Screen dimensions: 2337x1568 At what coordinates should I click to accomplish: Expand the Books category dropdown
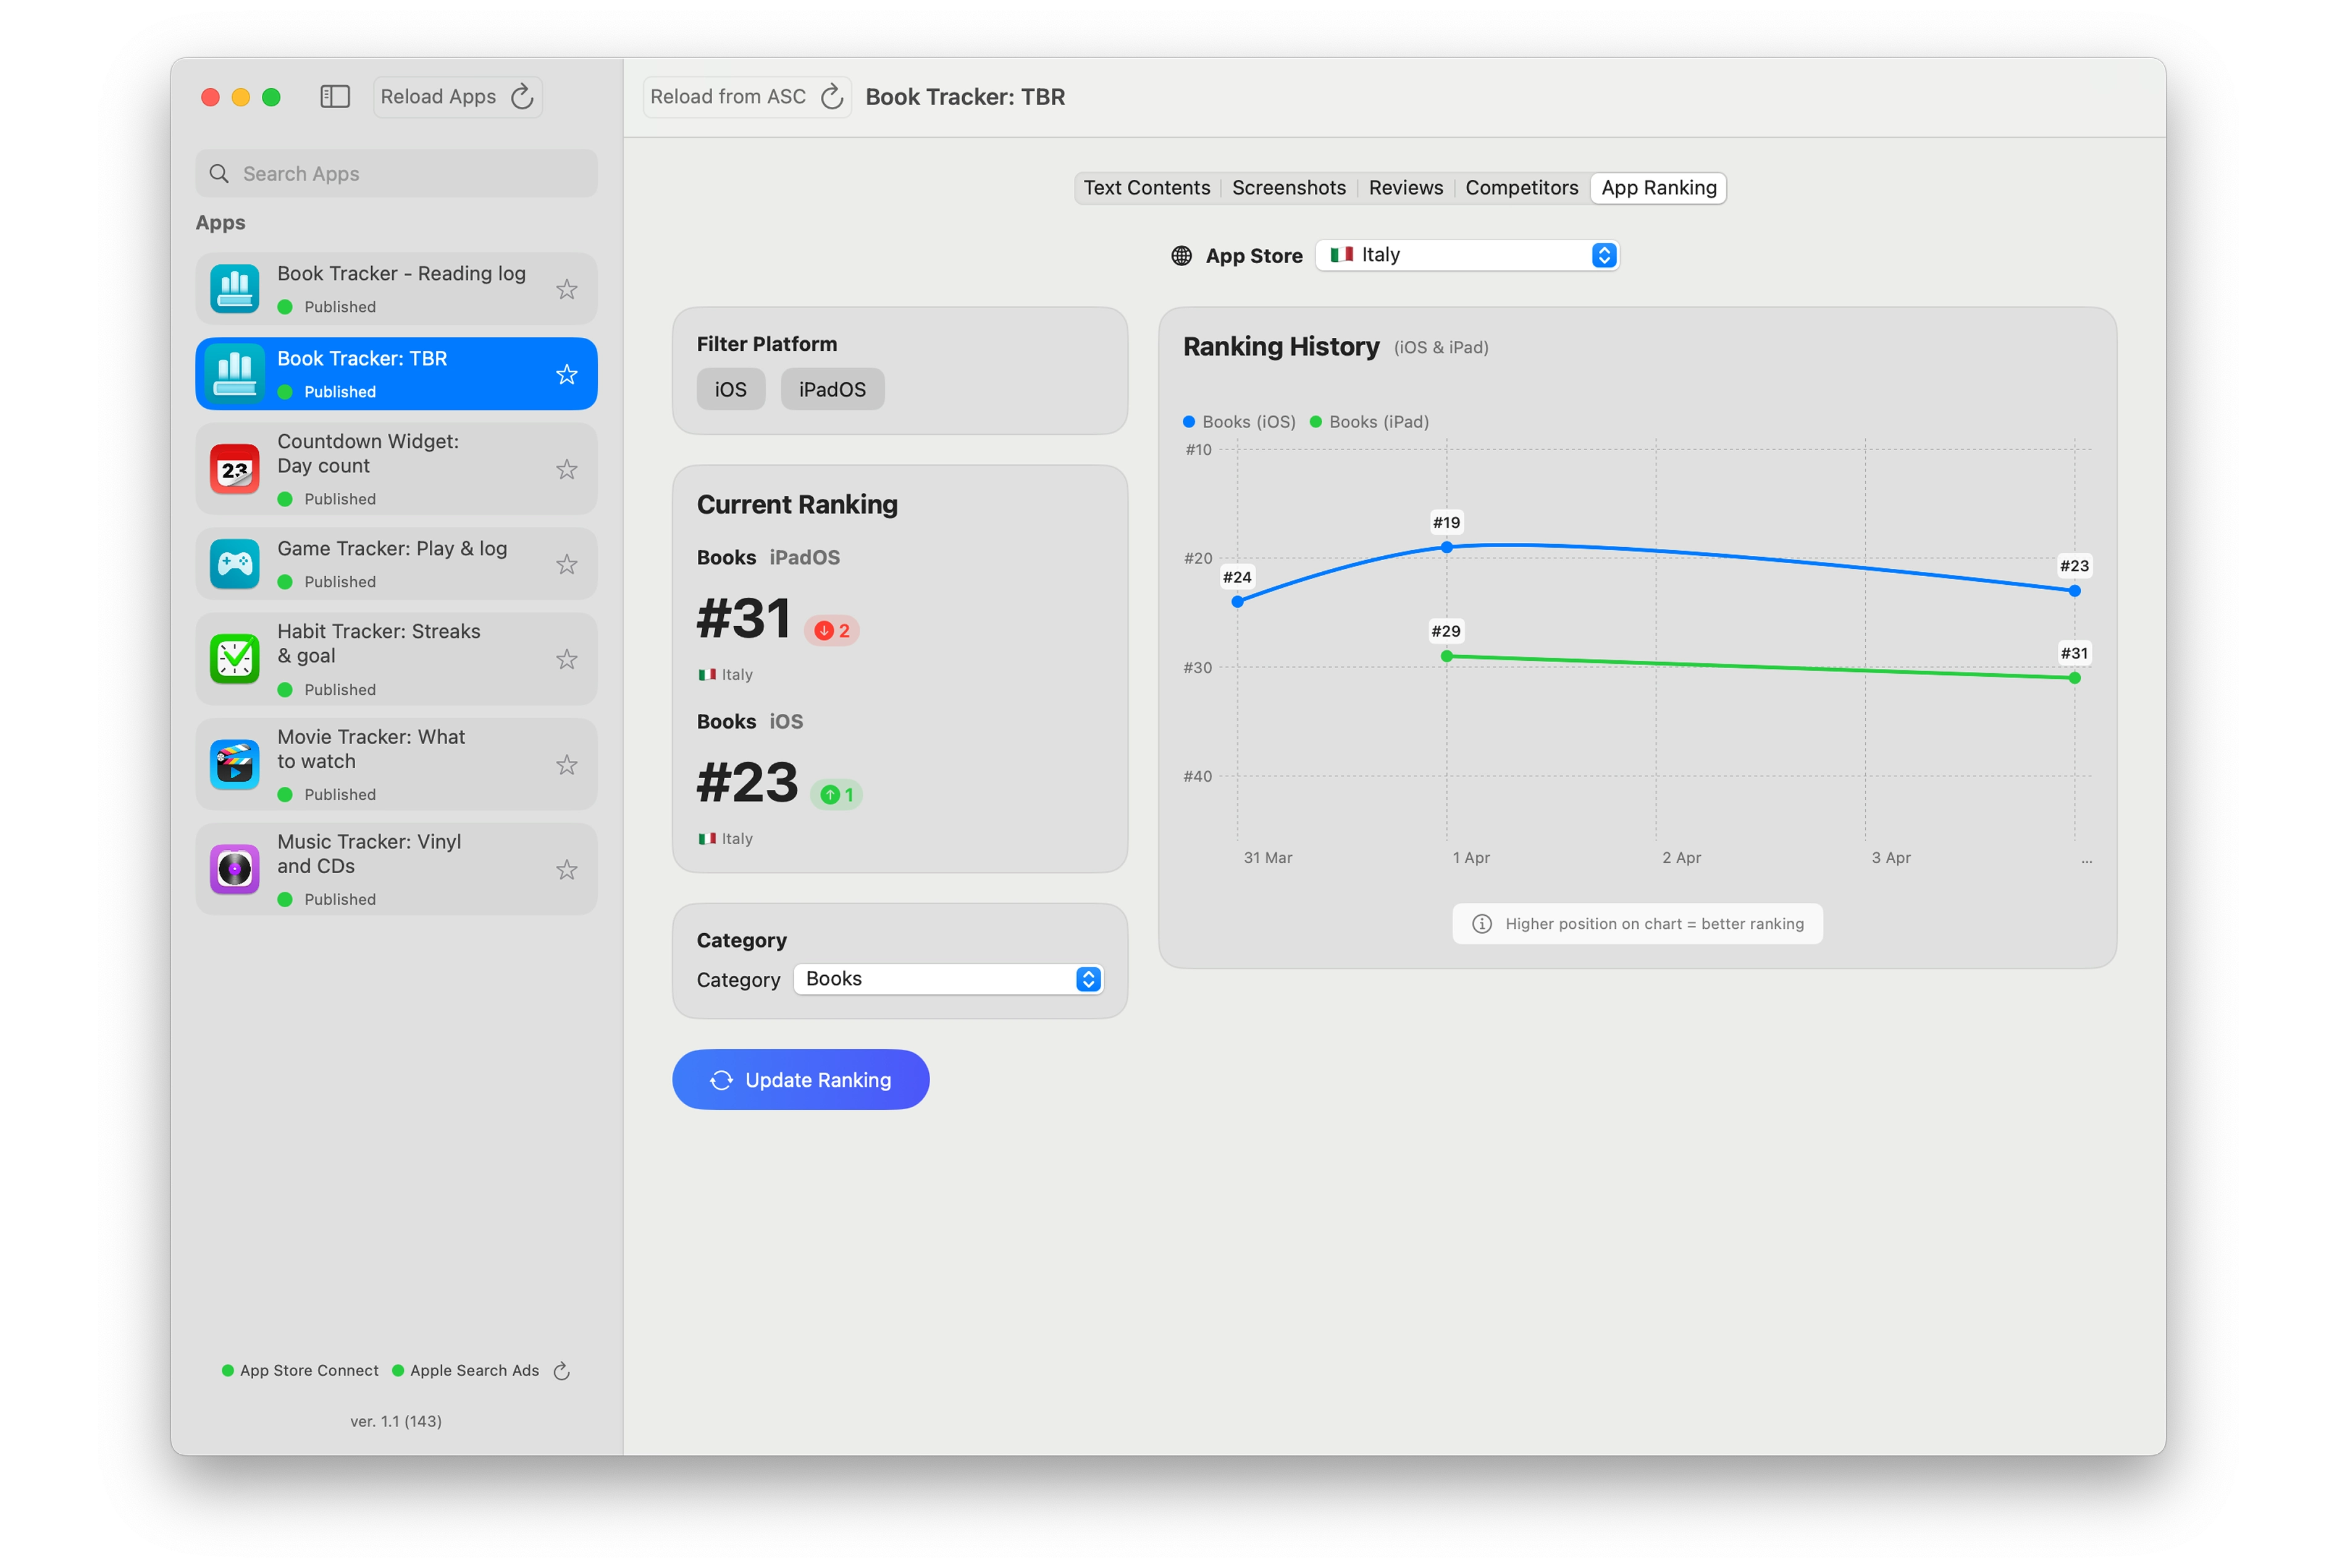pos(948,979)
